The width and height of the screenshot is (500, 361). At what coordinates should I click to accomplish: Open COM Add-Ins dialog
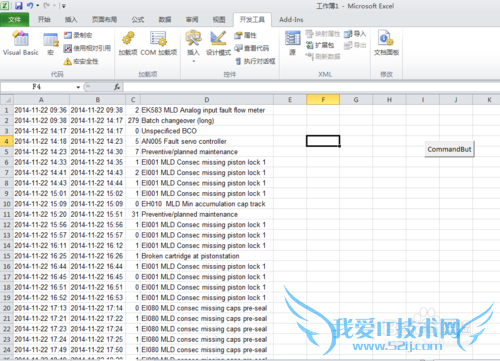pos(159,43)
